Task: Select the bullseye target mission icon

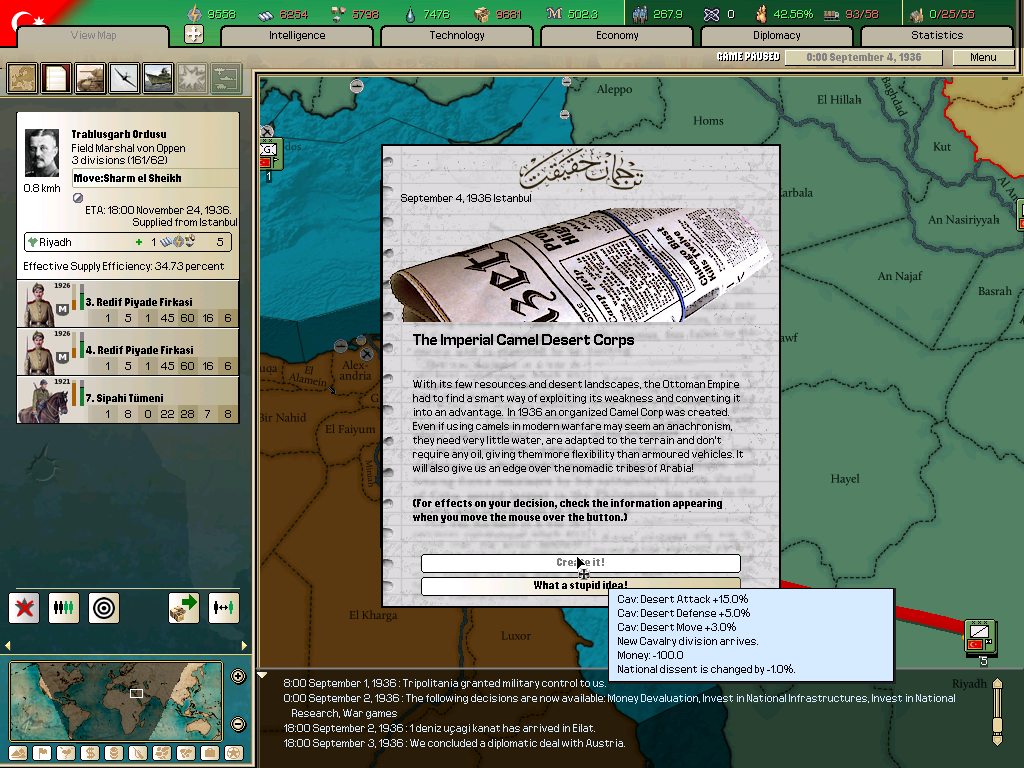Action: tap(104, 607)
